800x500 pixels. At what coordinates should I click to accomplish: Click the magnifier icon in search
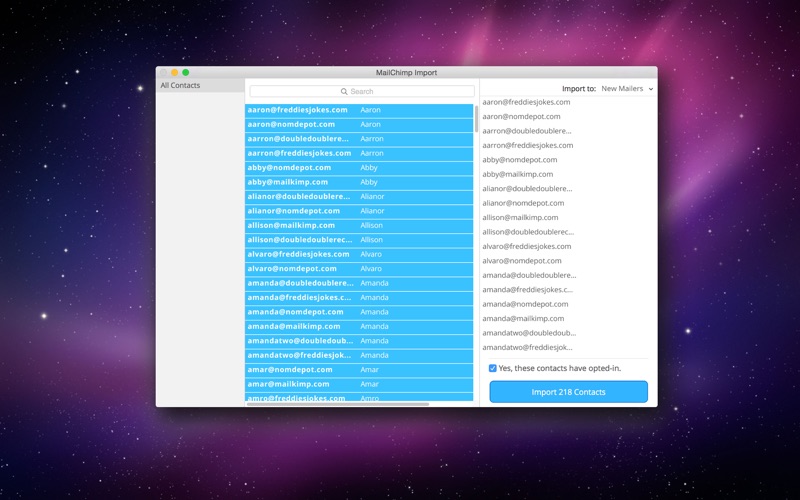344,91
